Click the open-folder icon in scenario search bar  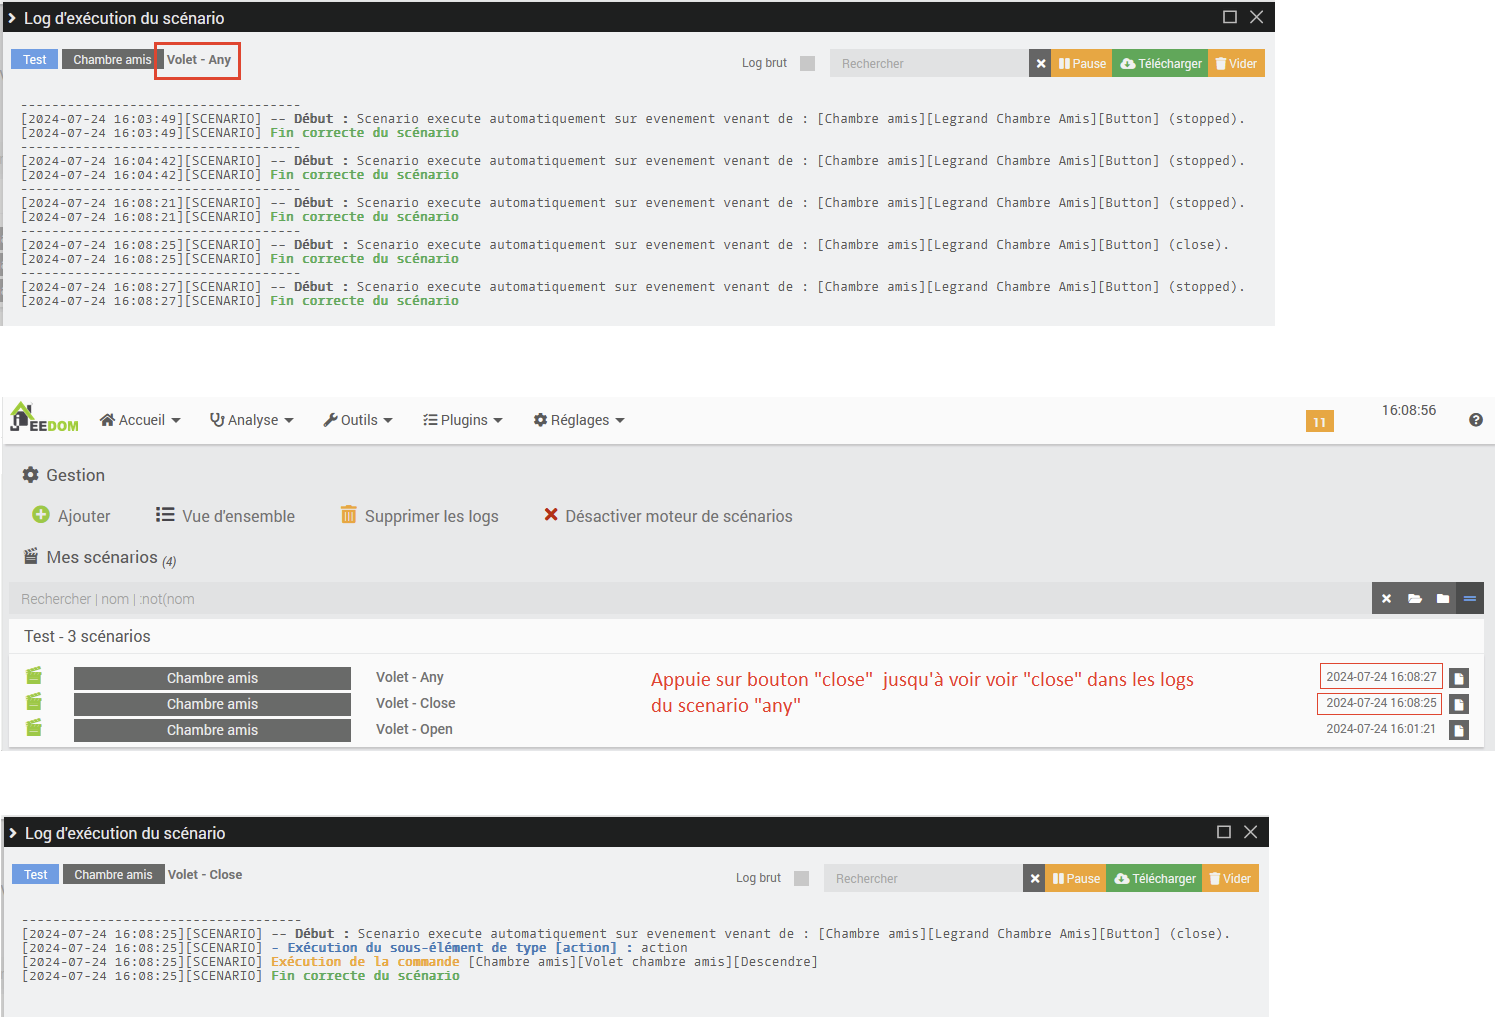[x=1414, y=599]
